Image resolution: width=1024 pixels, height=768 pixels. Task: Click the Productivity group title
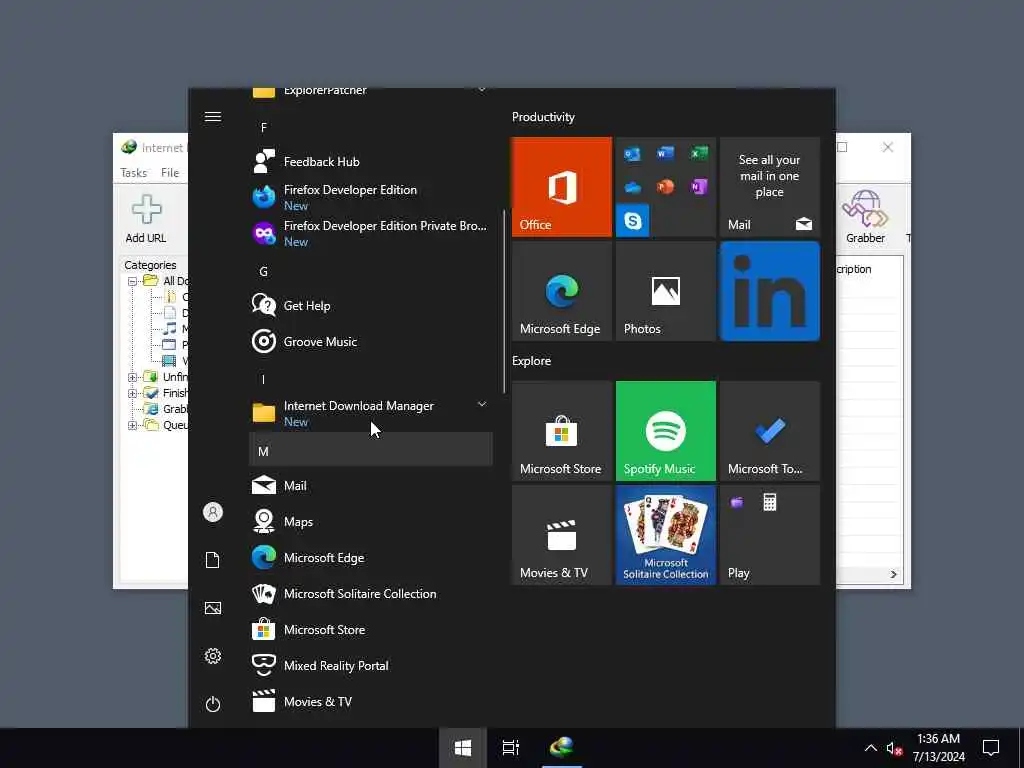coord(543,117)
